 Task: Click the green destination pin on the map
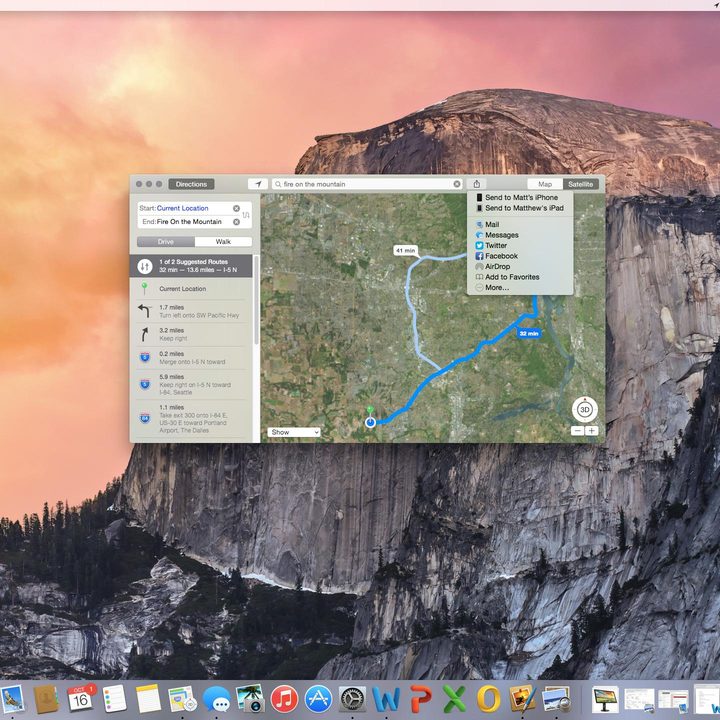pyautogui.click(x=370, y=410)
